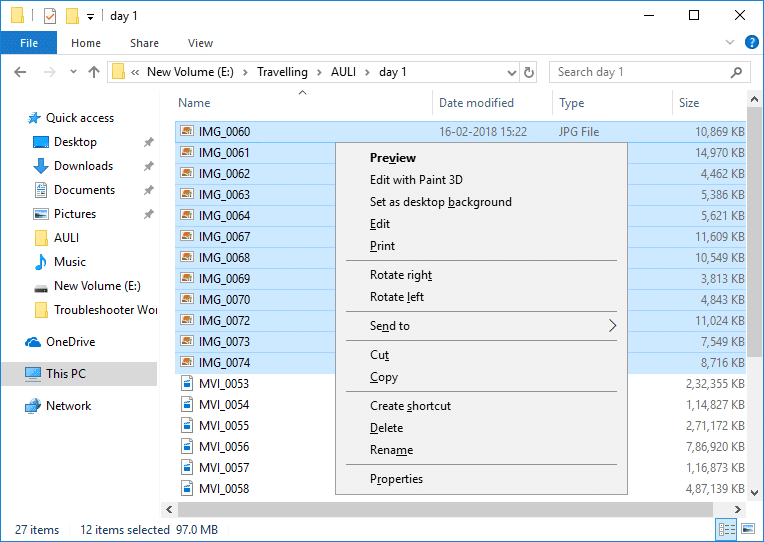764x542 pixels.
Task: Open the Quick Access Toolbar customize dropdown
Action: tap(90, 17)
